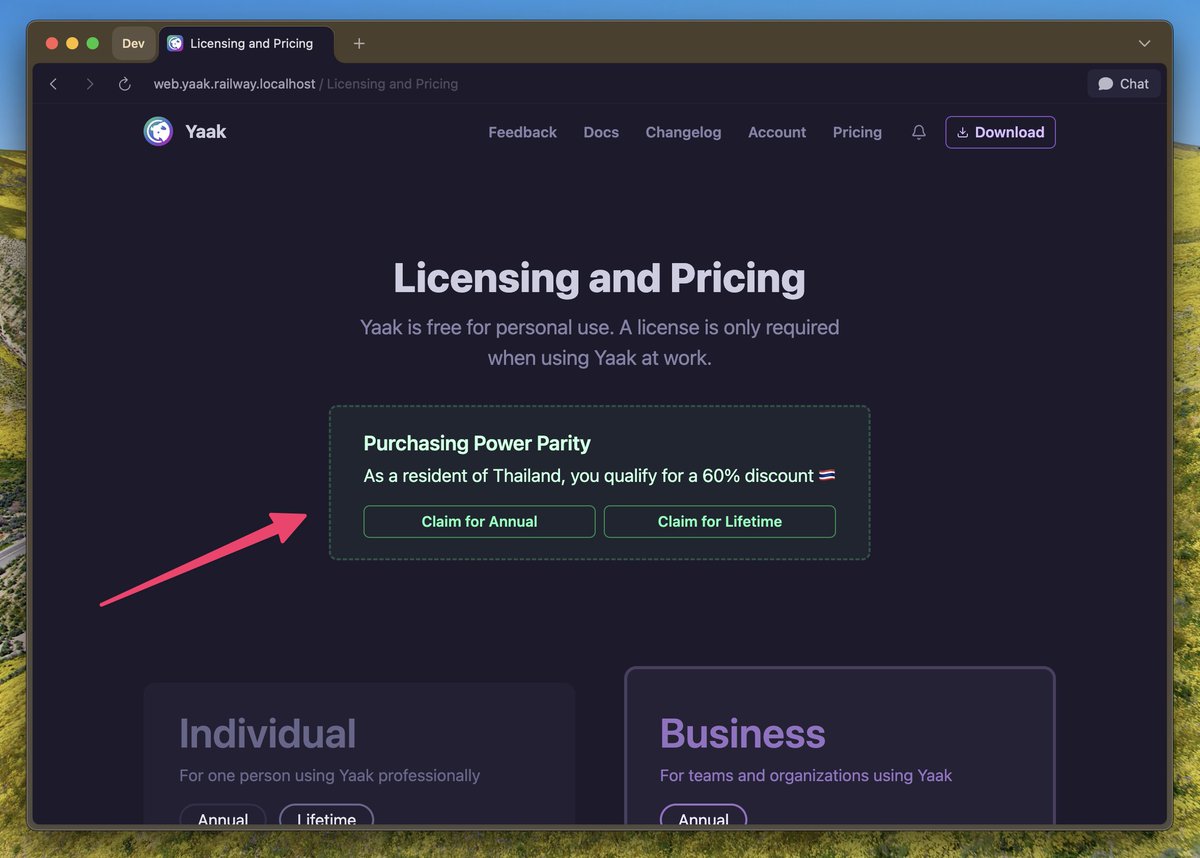The width and height of the screenshot is (1200, 858).
Task: Select Annual in the Business plan
Action: pos(703,817)
